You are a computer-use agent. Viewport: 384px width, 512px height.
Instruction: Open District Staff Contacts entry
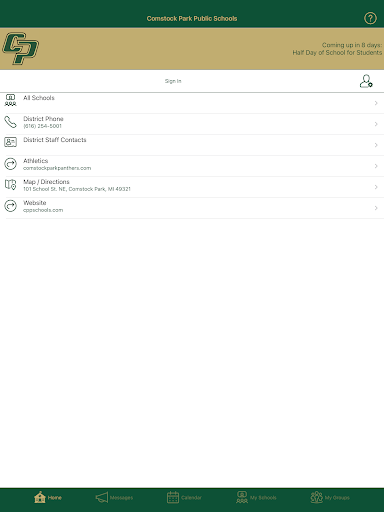tap(55, 140)
